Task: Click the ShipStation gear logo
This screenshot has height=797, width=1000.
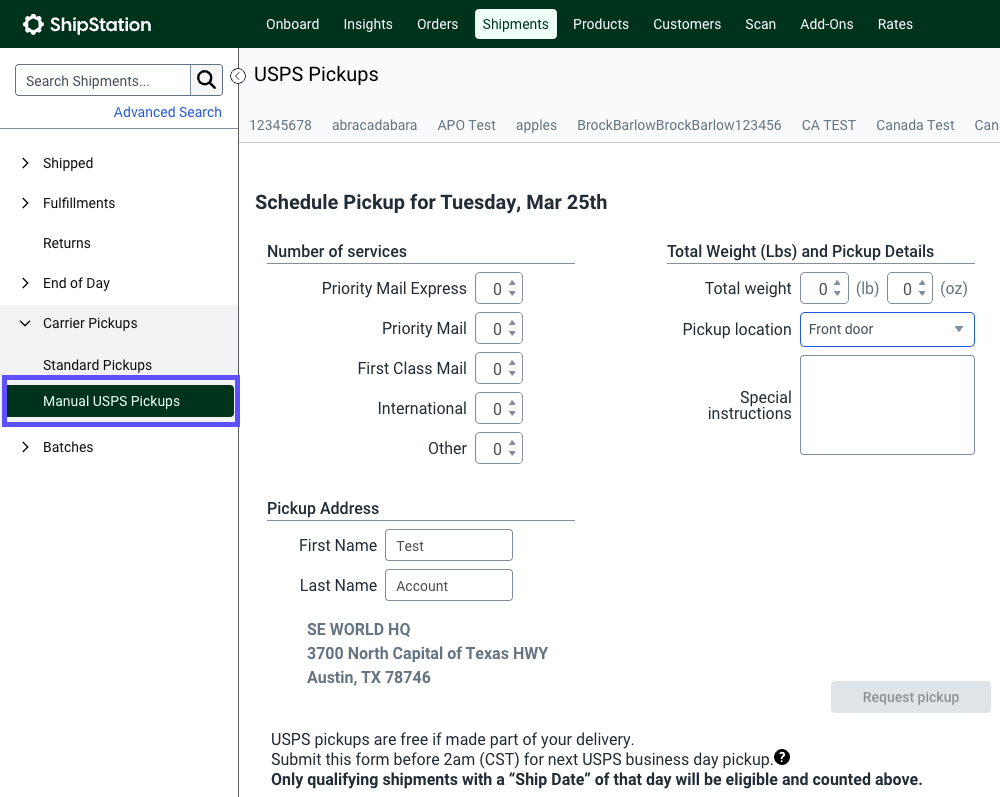Action: 33,24
